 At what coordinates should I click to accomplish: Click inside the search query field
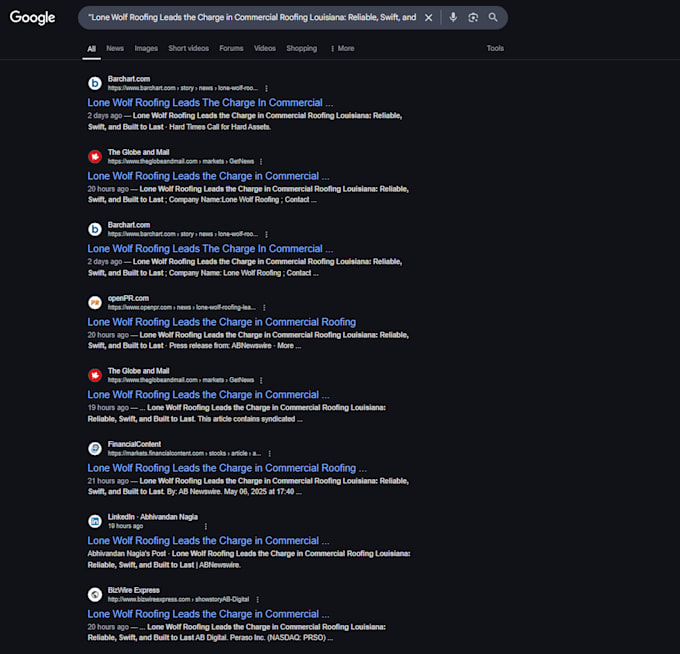252,17
